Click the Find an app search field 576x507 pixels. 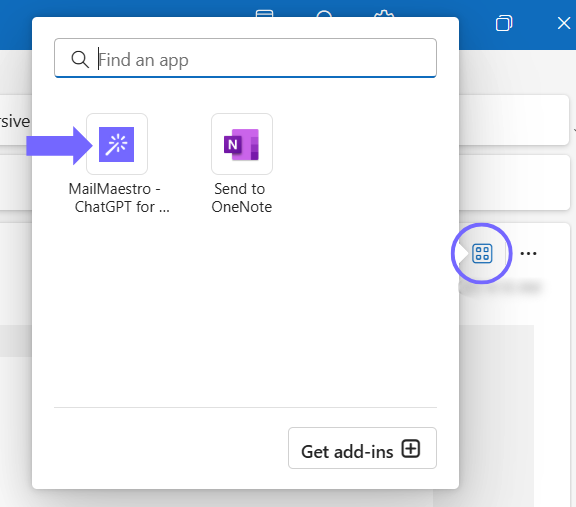245,58
